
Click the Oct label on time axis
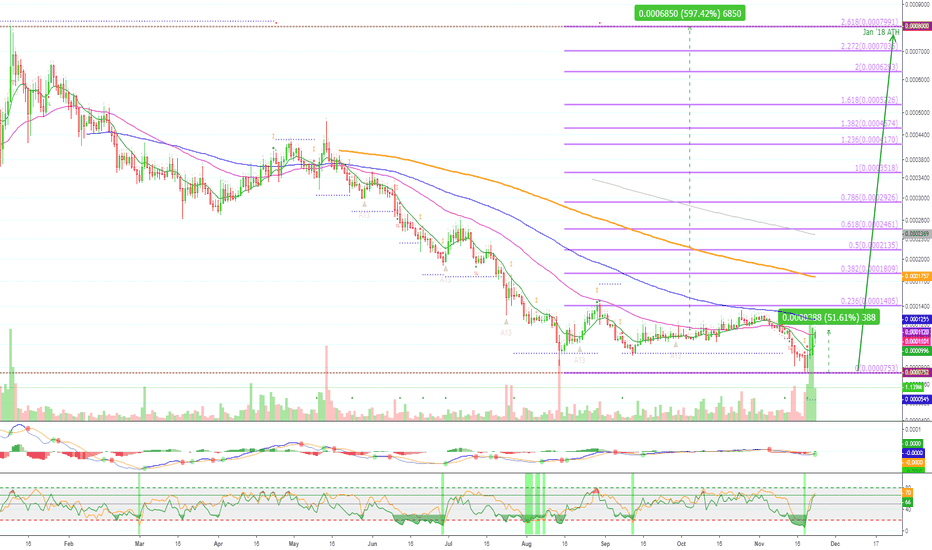point(681,543)
